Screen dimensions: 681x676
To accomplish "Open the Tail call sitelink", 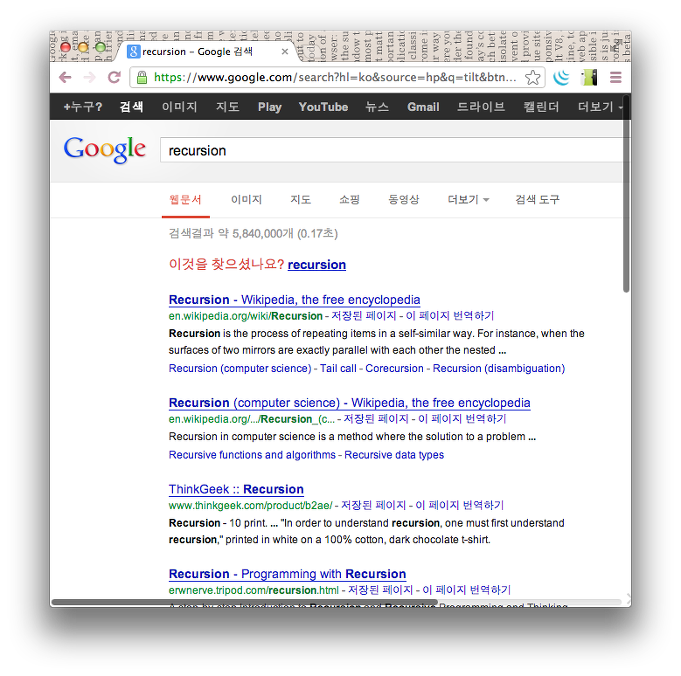I will pyautogui.click(x=338, y=368).
